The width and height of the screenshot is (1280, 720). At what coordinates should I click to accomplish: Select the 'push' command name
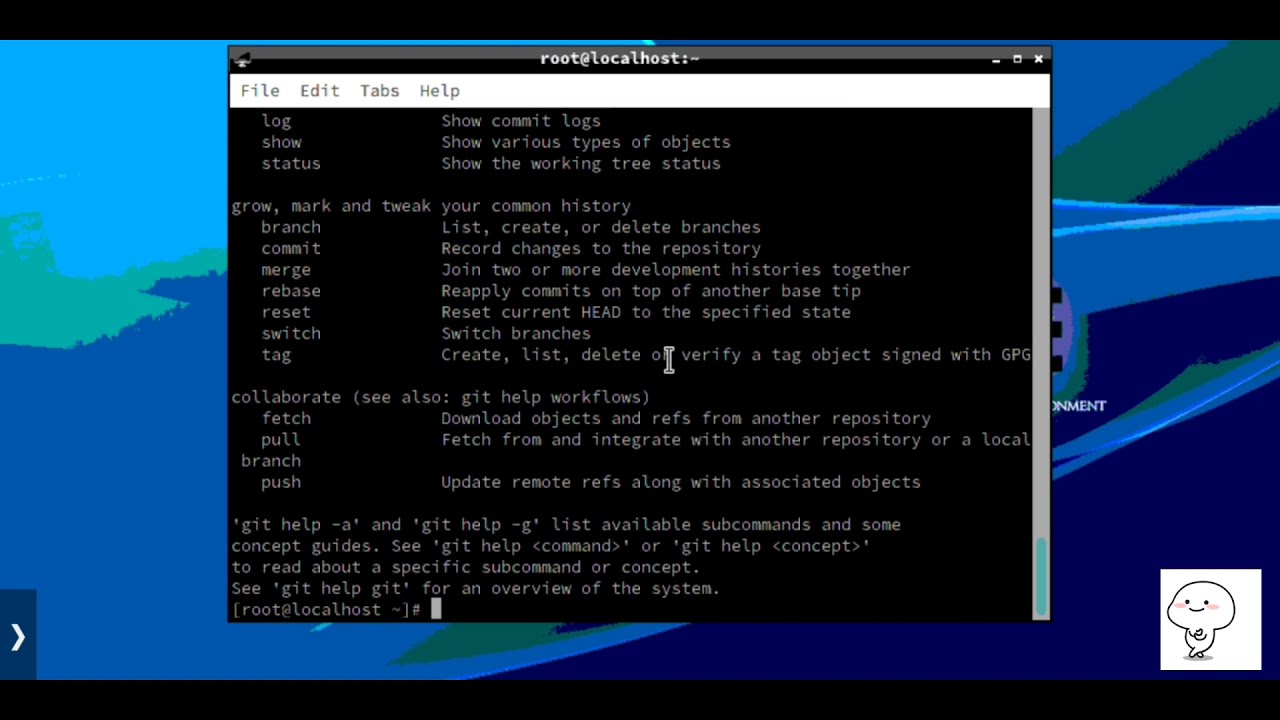click(x=281, y=482)
